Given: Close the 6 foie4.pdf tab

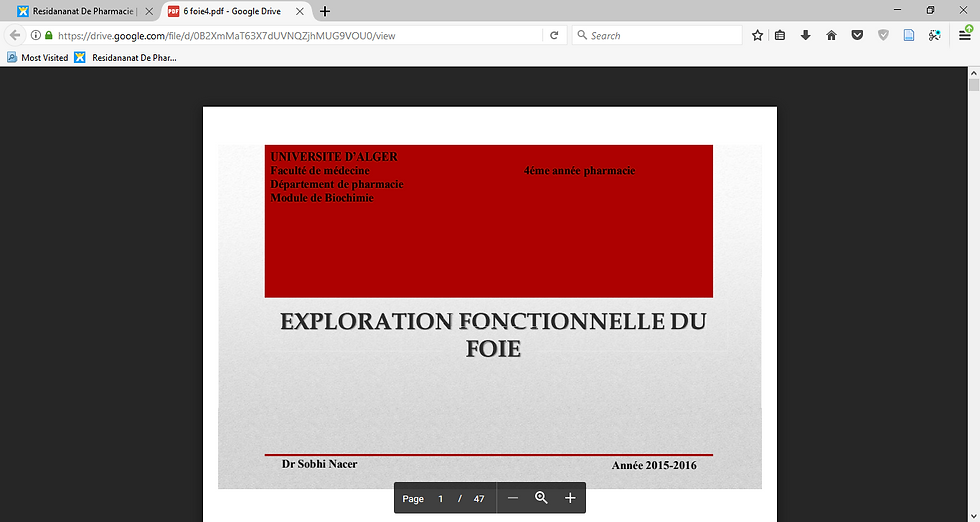Looking at the screenshot, I should pyautogui.click(x=299, y=11).
